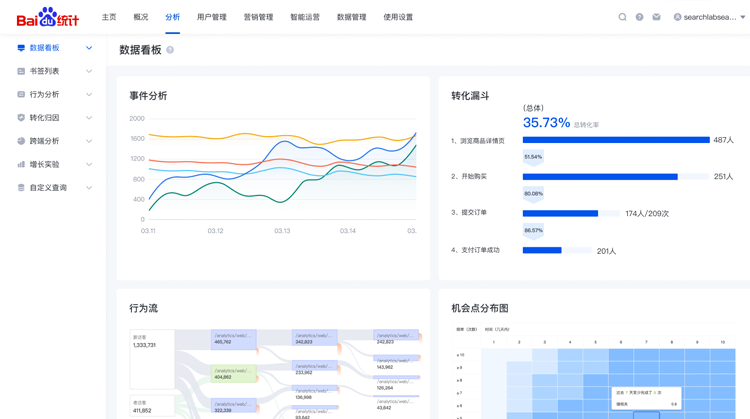Viewport: 750px width, 419px height.
Task: Open 转化归因 in the sidebar
Action: click(44, 118)
